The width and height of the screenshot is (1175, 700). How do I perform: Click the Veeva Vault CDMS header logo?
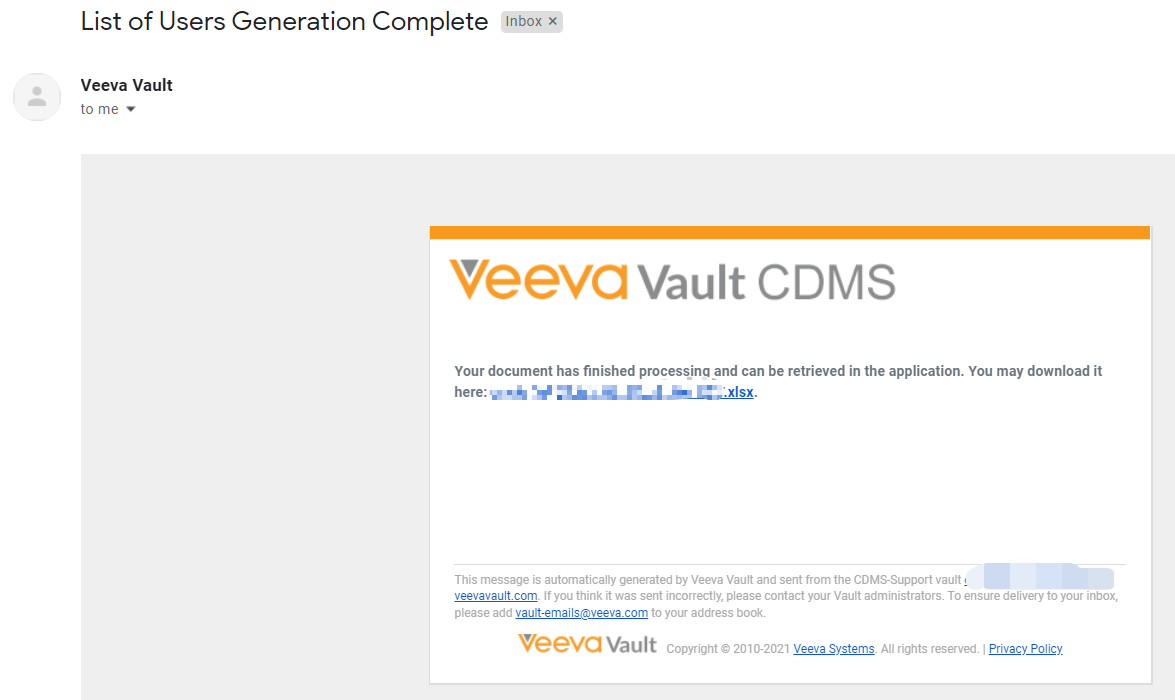point(672,281)
